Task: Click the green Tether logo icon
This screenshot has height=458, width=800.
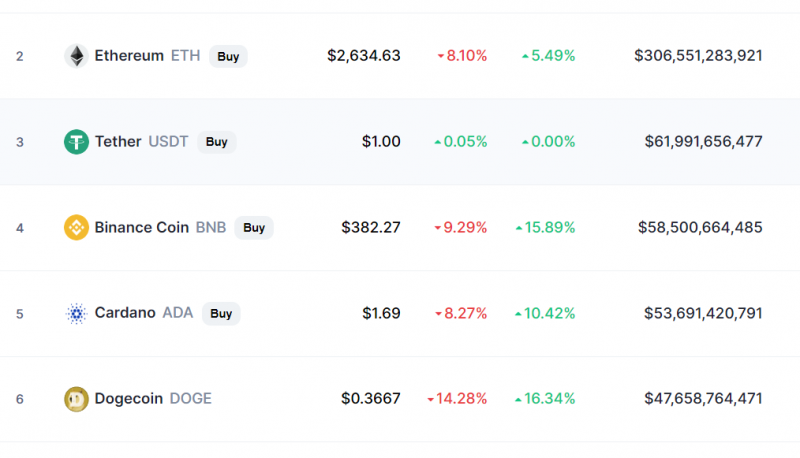Action: pyautogui.click(x=77, y=142)
